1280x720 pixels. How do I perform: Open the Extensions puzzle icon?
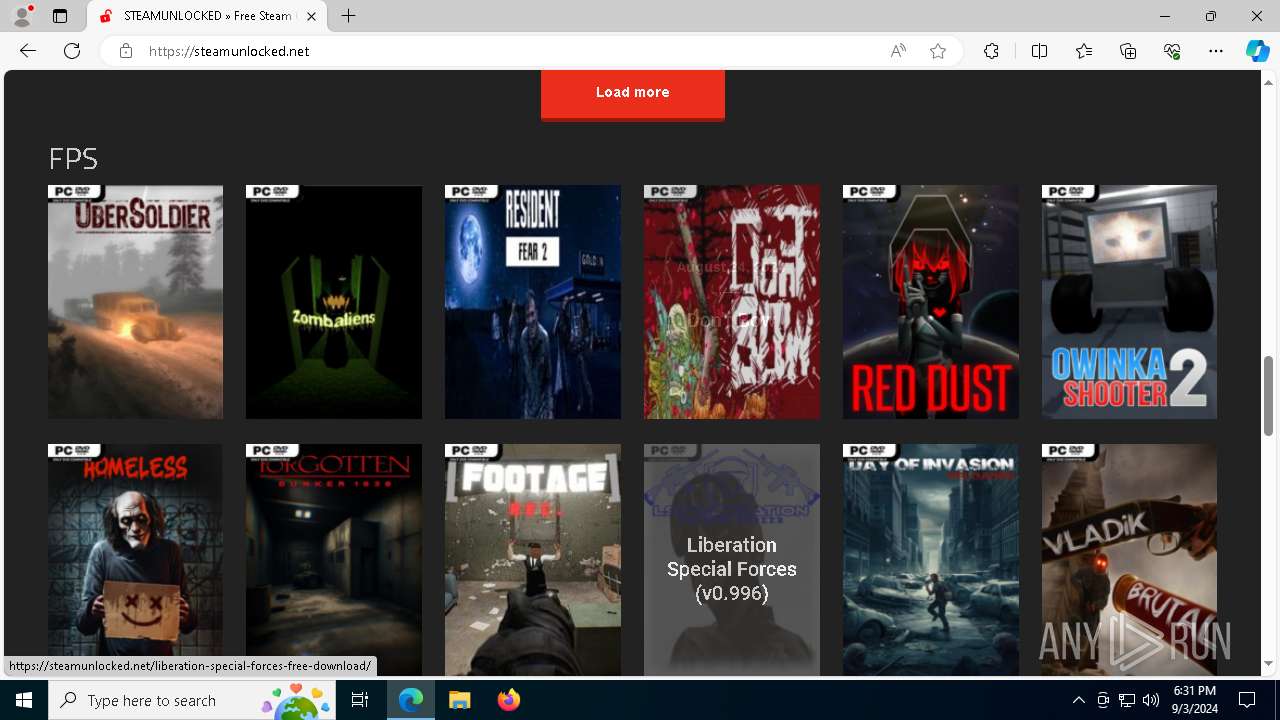click(x=991, y=51)
